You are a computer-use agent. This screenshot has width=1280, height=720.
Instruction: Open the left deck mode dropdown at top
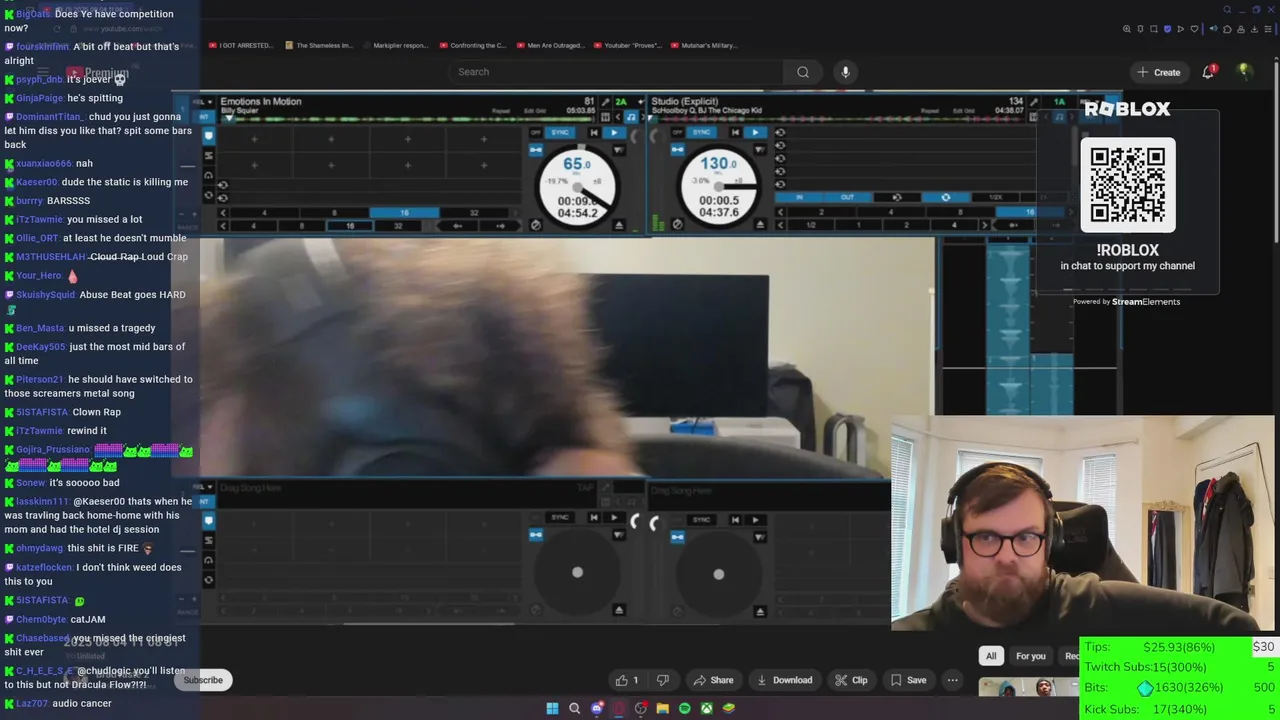tap(203, 102)
